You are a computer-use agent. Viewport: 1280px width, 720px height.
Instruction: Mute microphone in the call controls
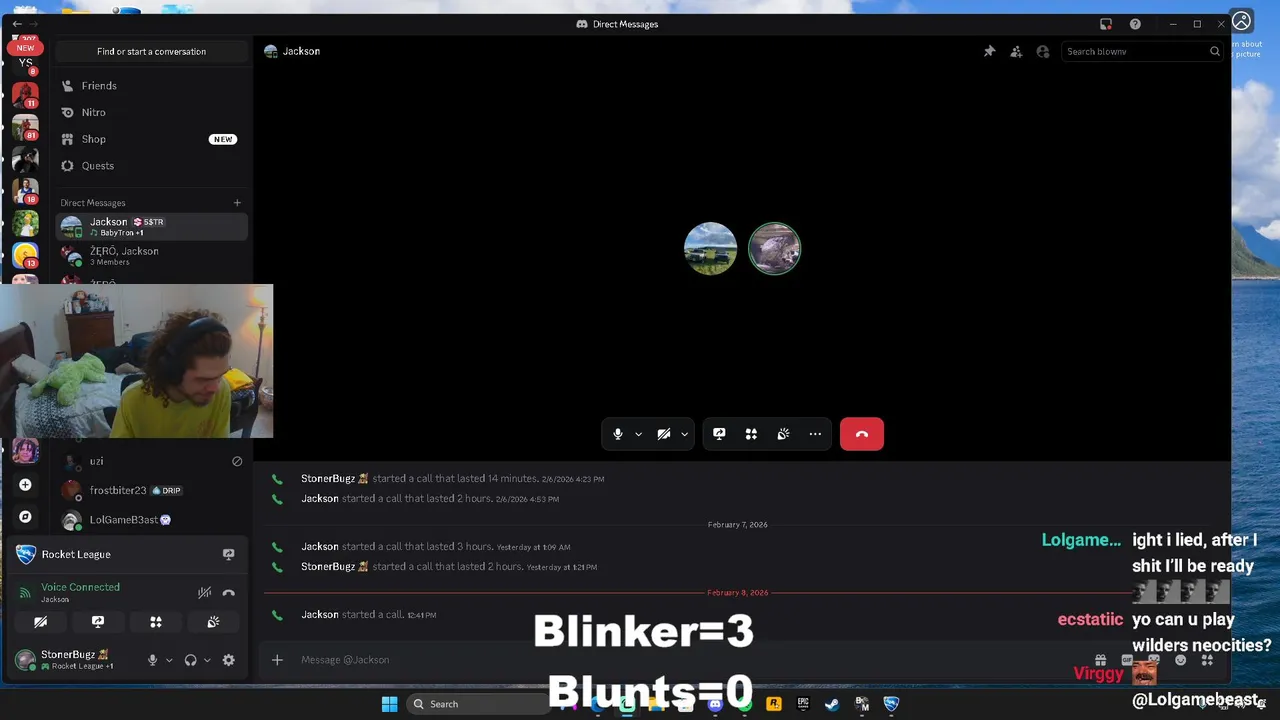[618, 434]
